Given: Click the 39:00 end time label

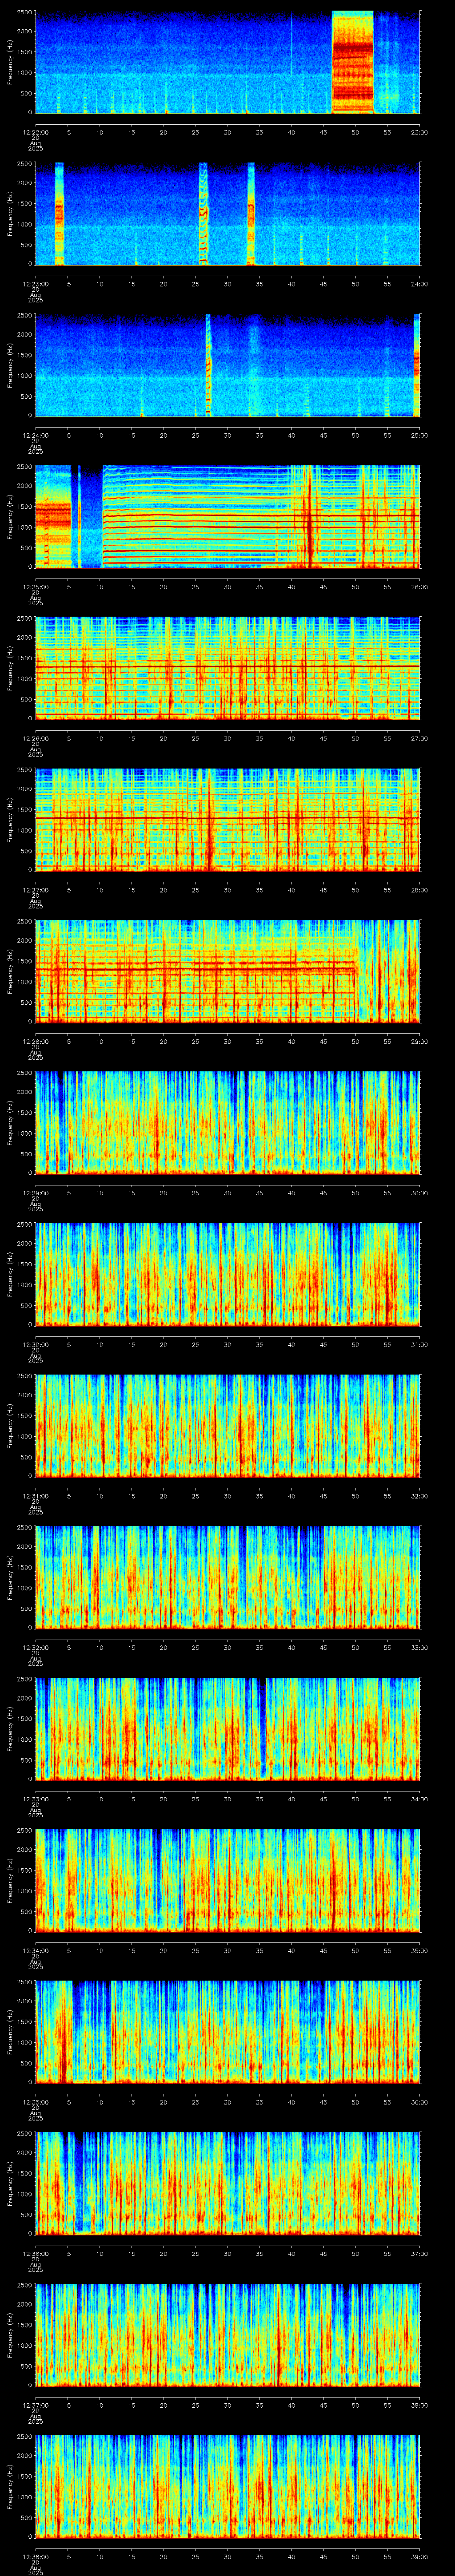Looking at the screenshot, I should pos(419,2556).
